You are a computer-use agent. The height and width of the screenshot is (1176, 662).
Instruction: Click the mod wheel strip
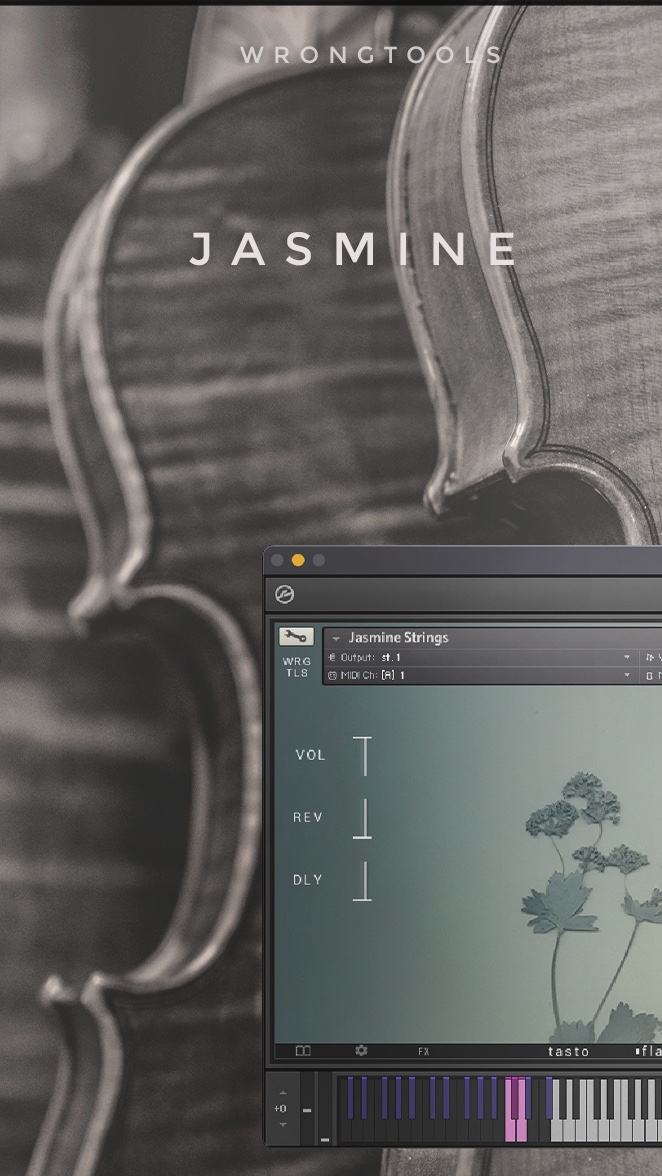coord(324,1109)
